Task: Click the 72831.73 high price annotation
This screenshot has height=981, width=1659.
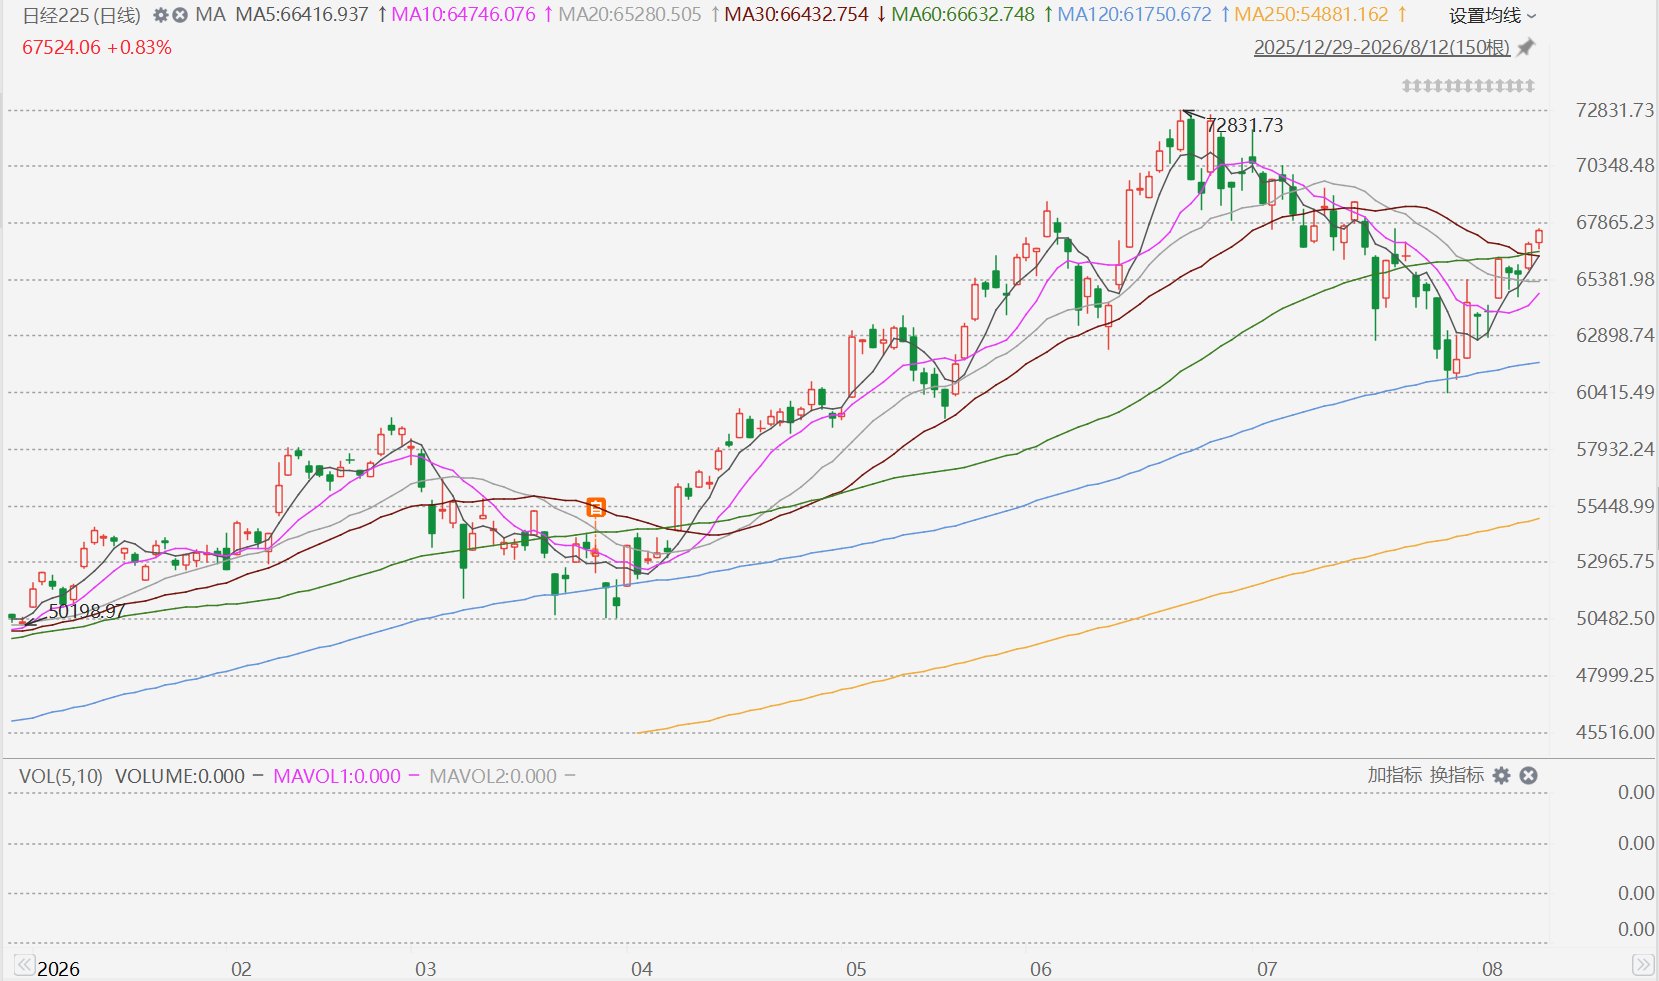Action: coord(1244,125)
